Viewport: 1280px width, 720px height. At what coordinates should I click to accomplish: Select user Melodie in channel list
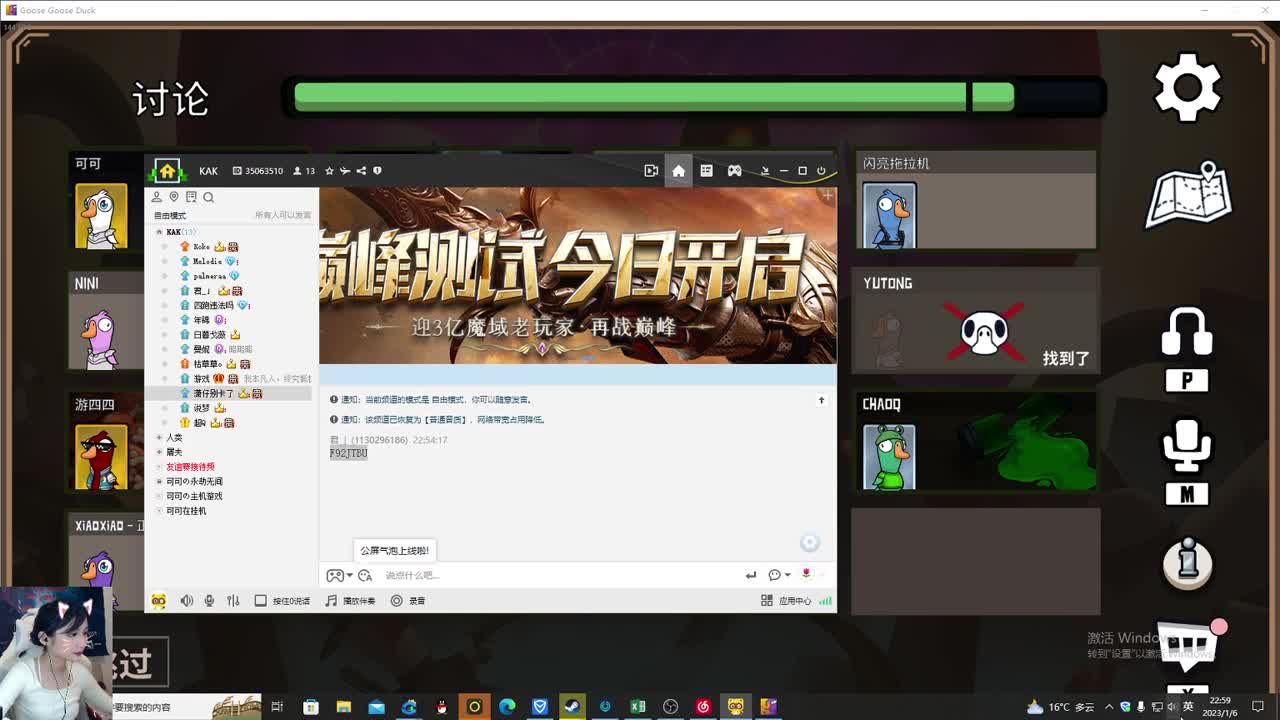pos(207,261)
